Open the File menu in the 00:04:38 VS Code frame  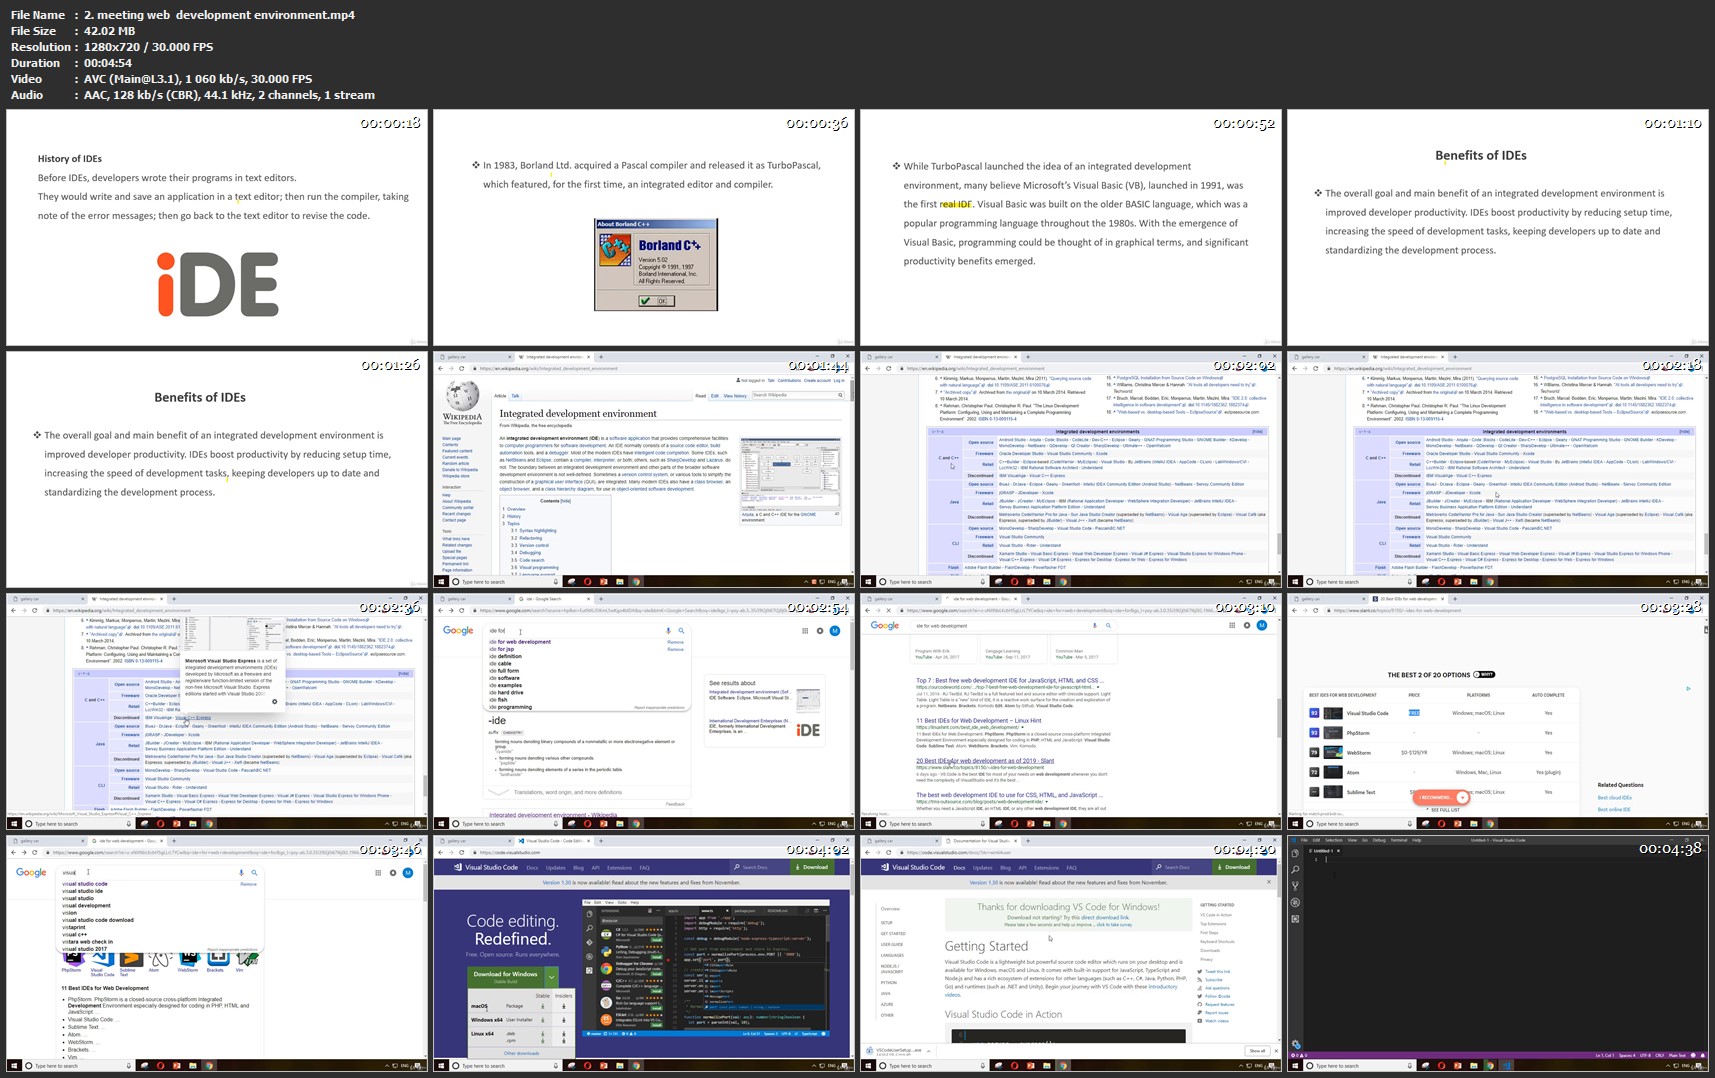pos(1304,840)
